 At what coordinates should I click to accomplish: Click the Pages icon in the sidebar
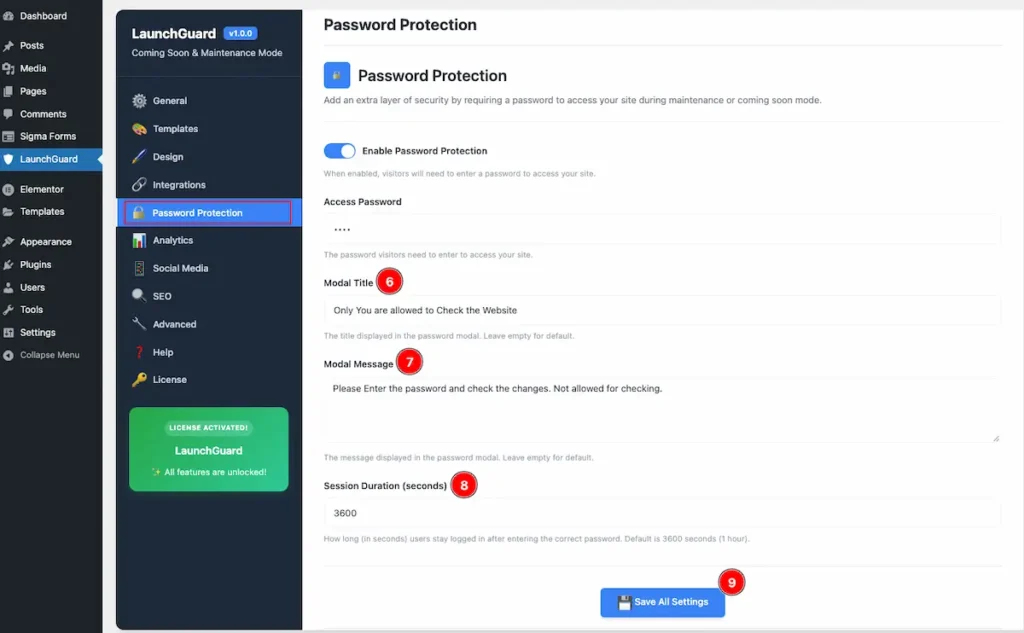(x=8, y=91)
